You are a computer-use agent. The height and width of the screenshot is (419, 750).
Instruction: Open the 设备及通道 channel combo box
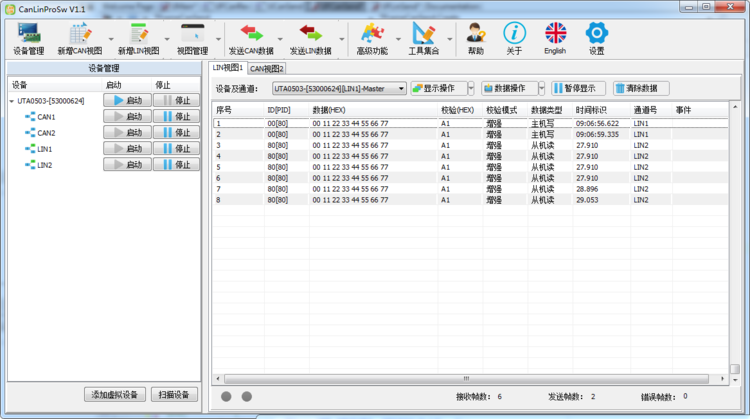click(x=339, y=88)
